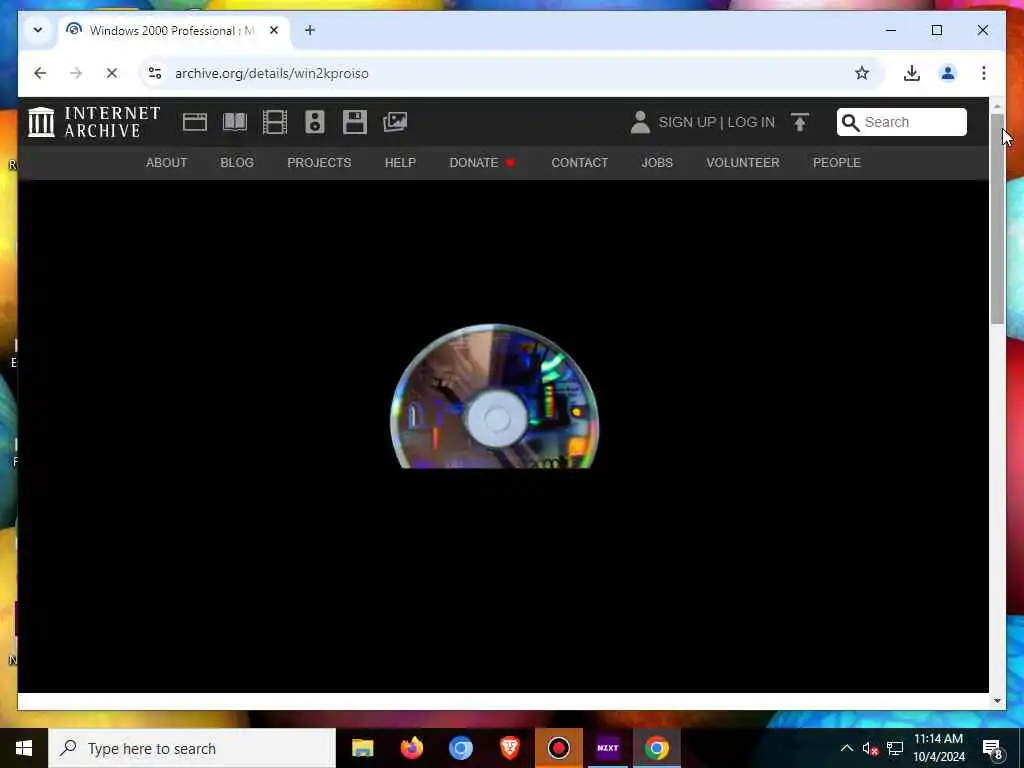
Task: Open the NZXT app from taskbar
Action: [x=607, y=748]
